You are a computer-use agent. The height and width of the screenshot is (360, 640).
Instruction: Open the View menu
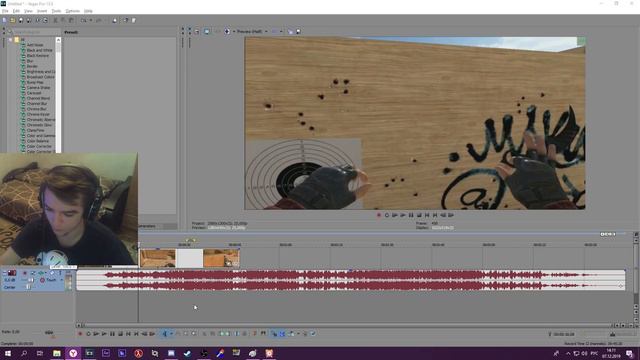click(28, 11)
